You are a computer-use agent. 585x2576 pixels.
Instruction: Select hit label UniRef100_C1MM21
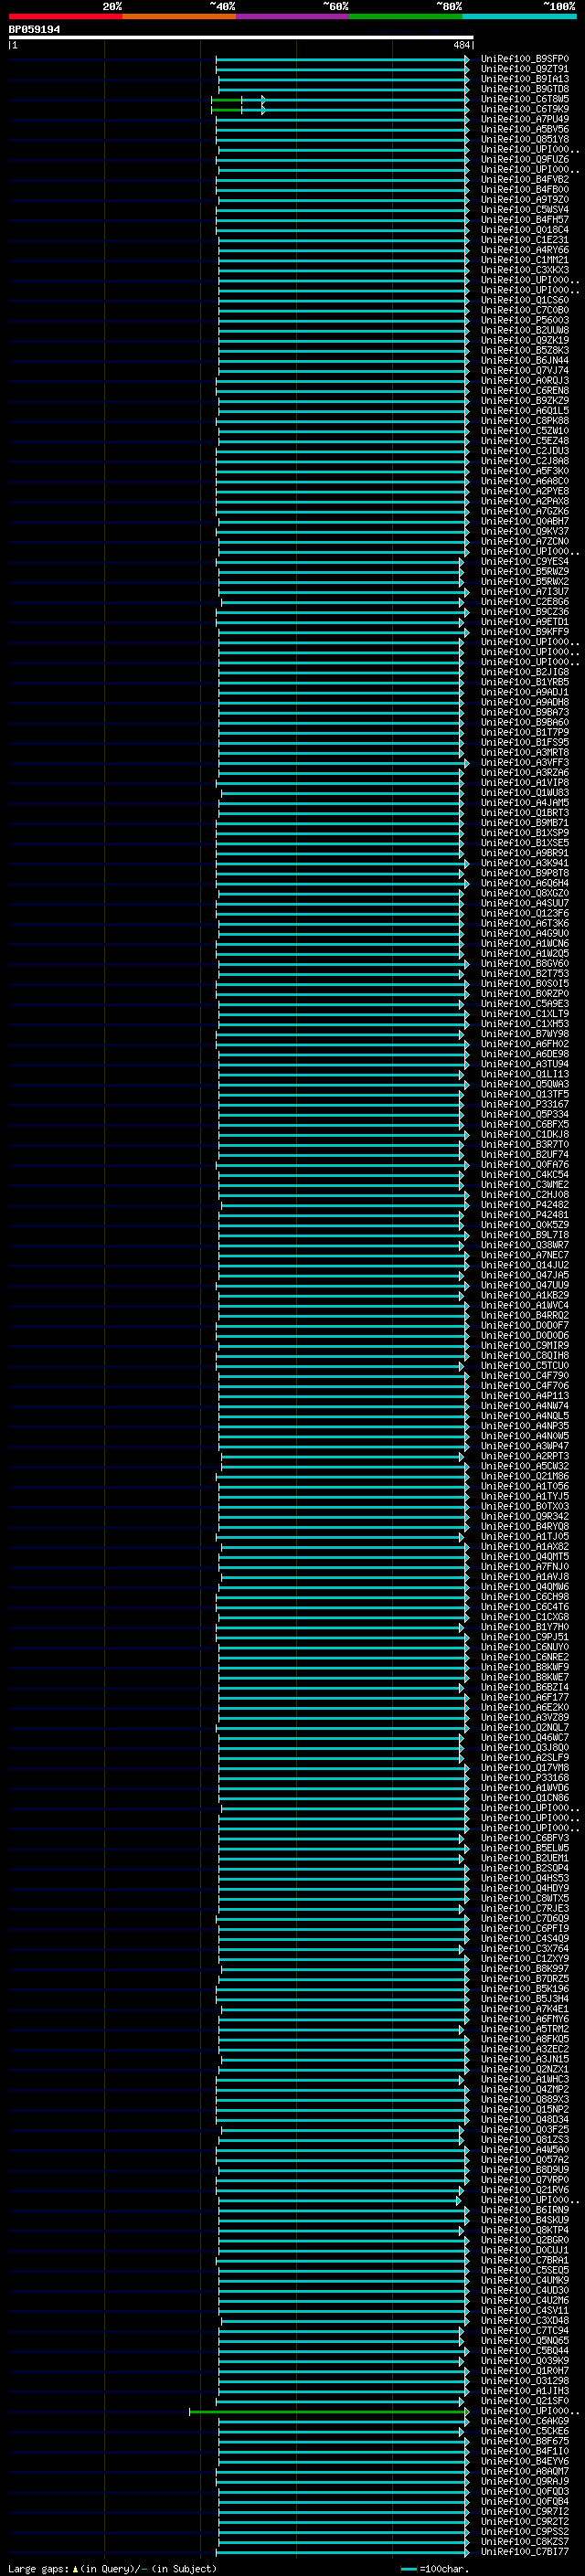pyautogui.click(x=524, y=260)
